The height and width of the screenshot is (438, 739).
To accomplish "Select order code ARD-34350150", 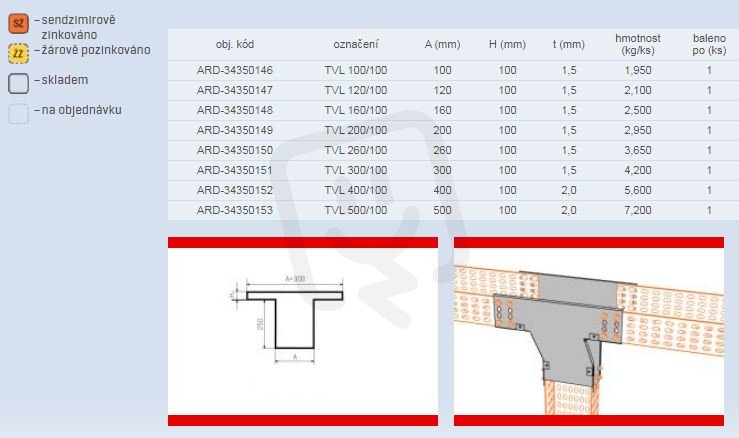I will [235, 150].
